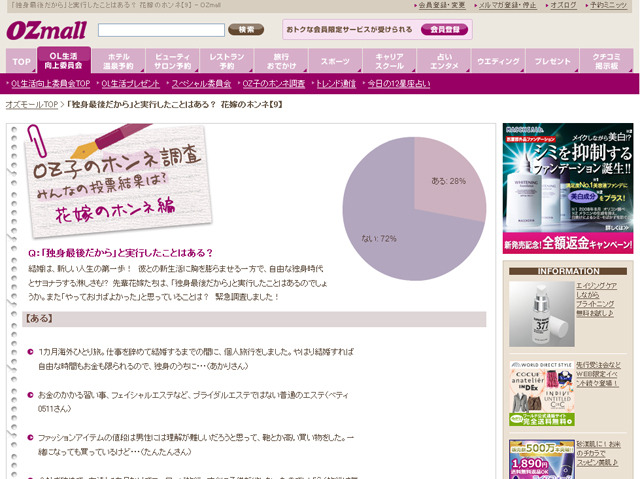Open the TOP navigation tab
Image resolution: width=640 pixels, height=479 pixels.
coord(21,61)
